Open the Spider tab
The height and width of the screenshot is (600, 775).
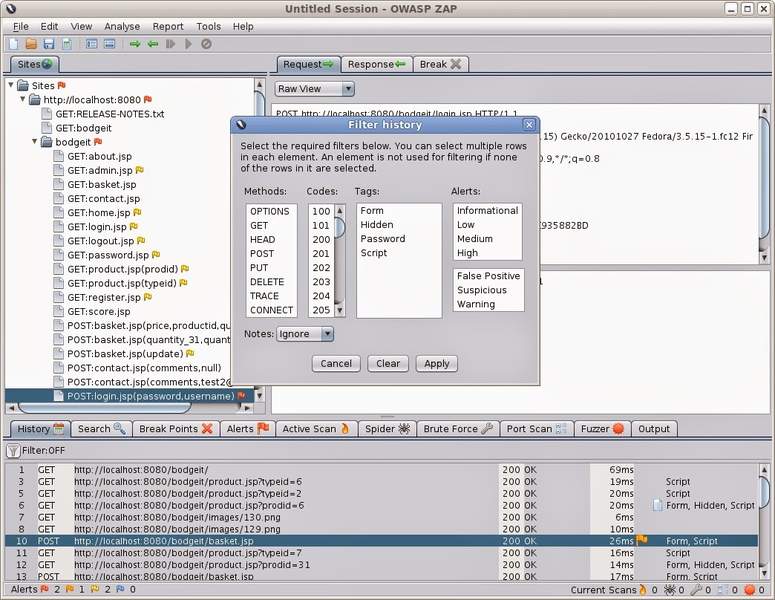pos(388,429)
